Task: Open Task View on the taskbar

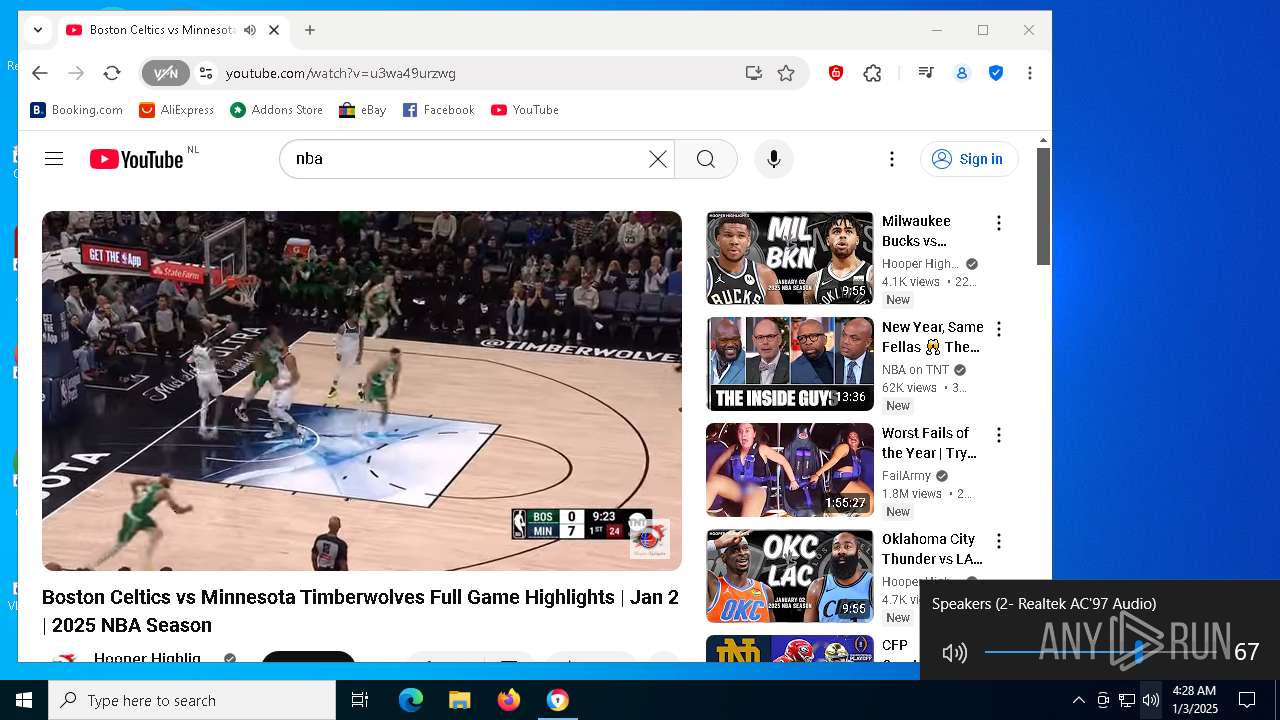Action: [x=360, y=700]
